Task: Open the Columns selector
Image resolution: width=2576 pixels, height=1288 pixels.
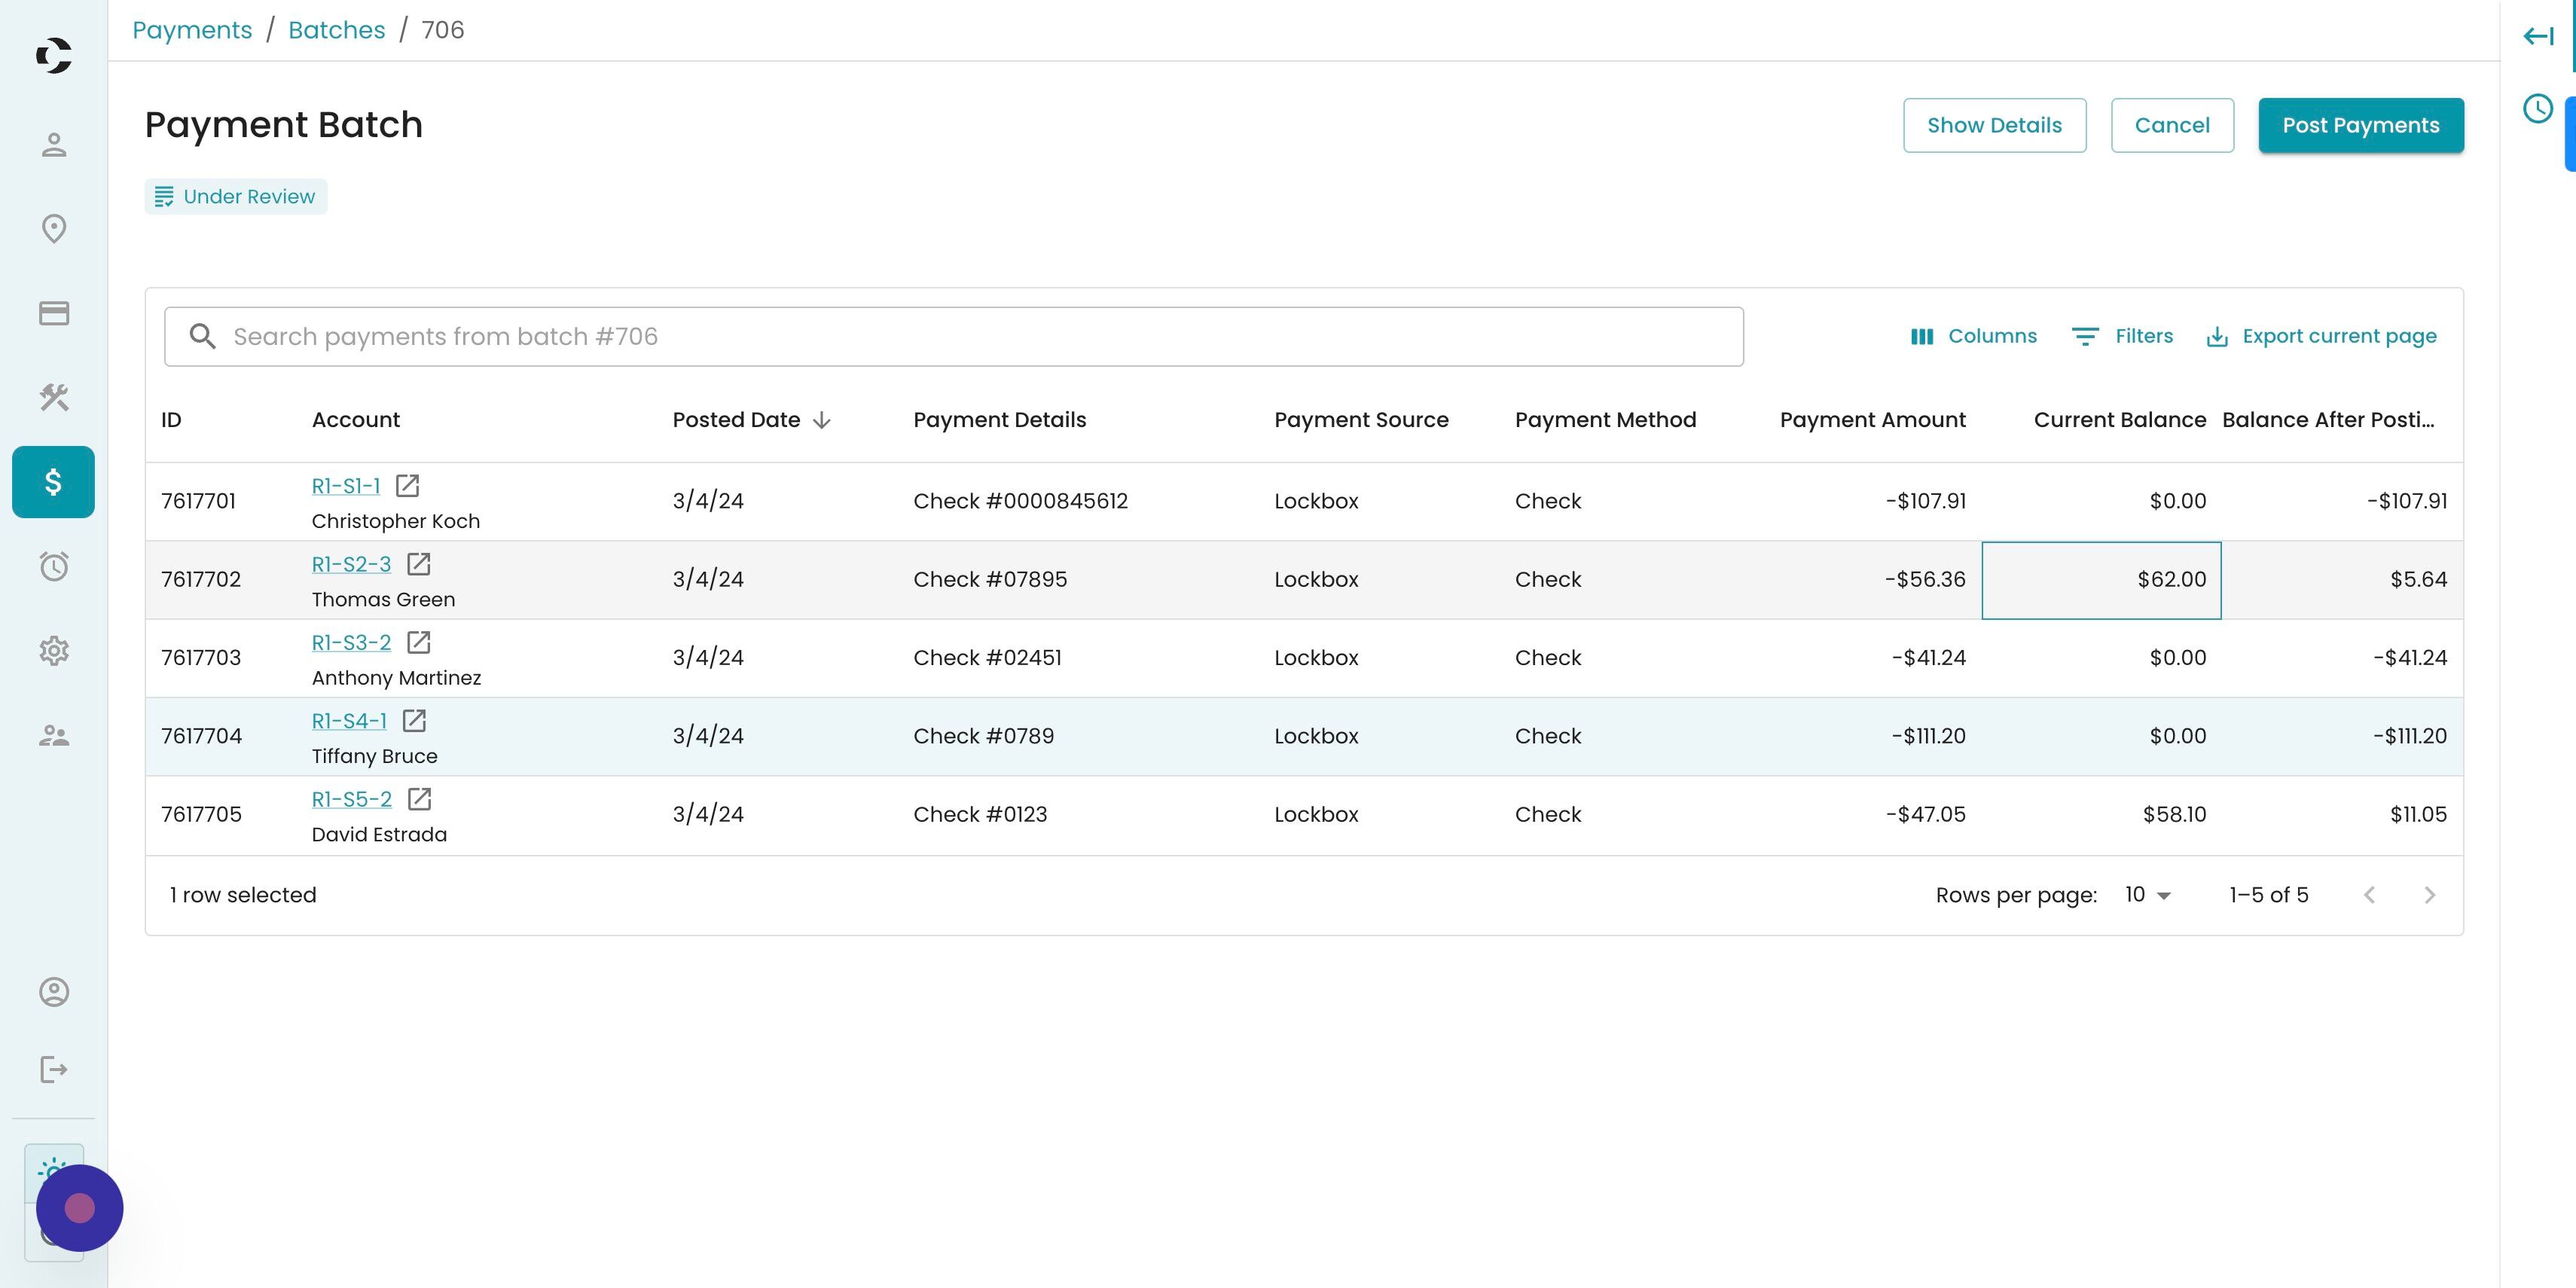Action: click(x=1973, y=336)
